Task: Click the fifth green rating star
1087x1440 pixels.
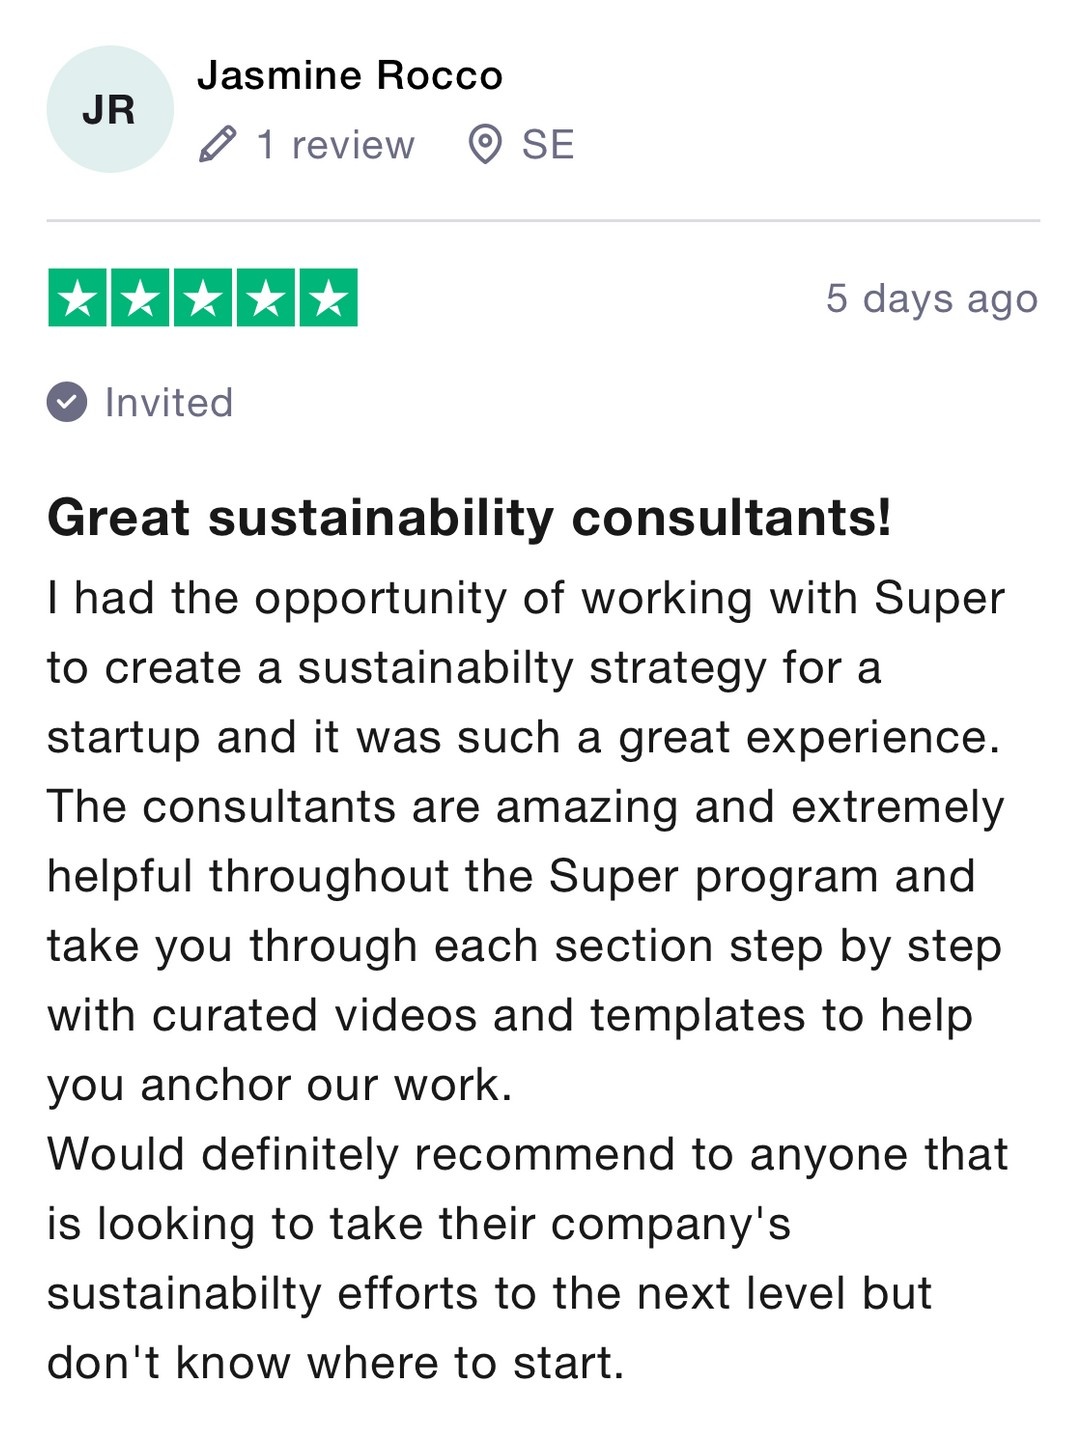Action: [x=328, y=298]
